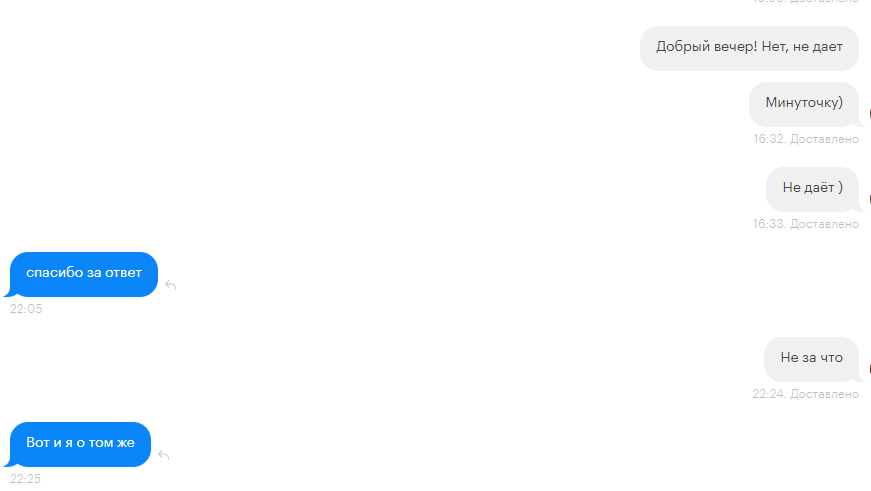Click the blue 'Вот и я о том же' bubble

(81, 444)
